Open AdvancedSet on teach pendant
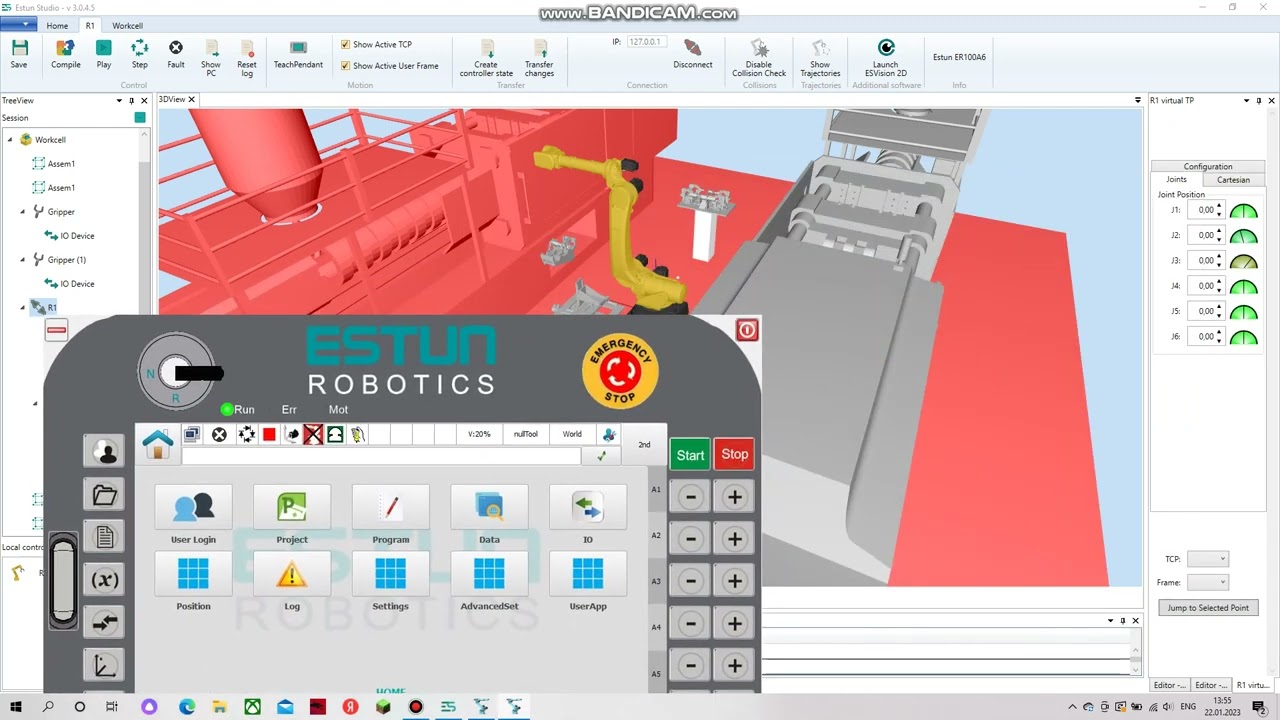This screenshot has width=1280, height=720. point(489,574)
